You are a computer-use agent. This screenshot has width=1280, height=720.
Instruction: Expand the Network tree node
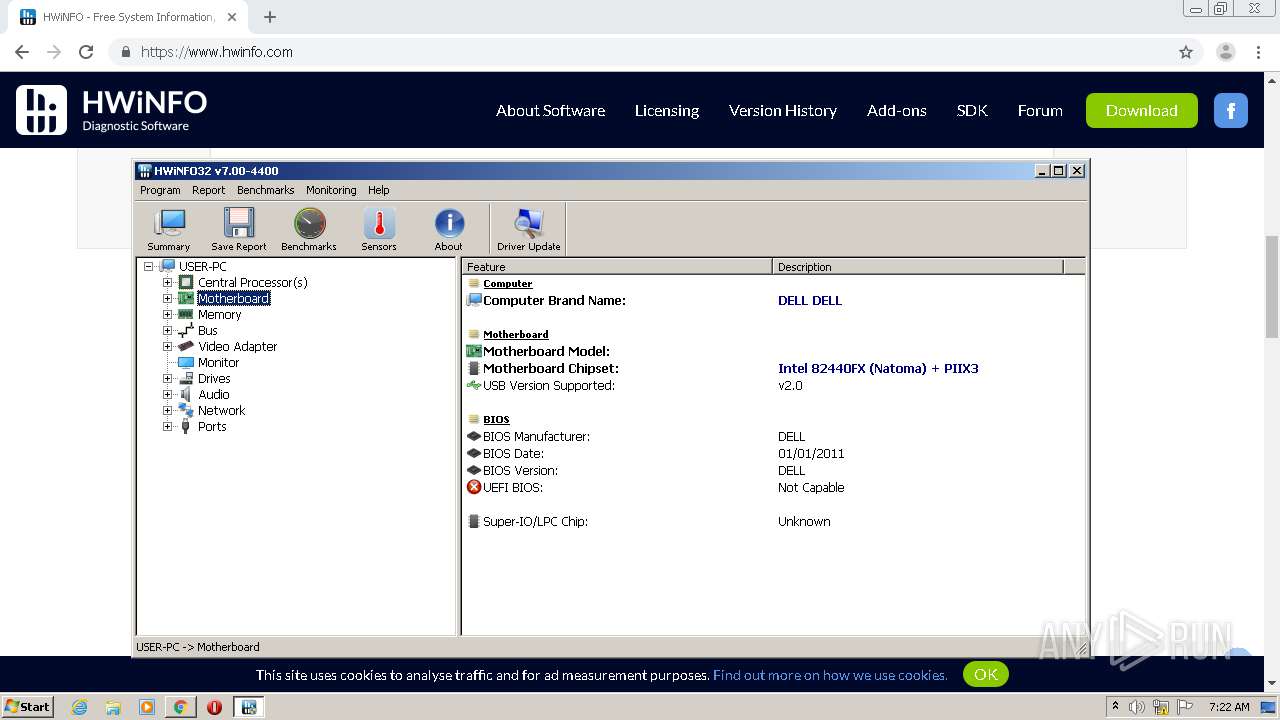click(168, 411)
